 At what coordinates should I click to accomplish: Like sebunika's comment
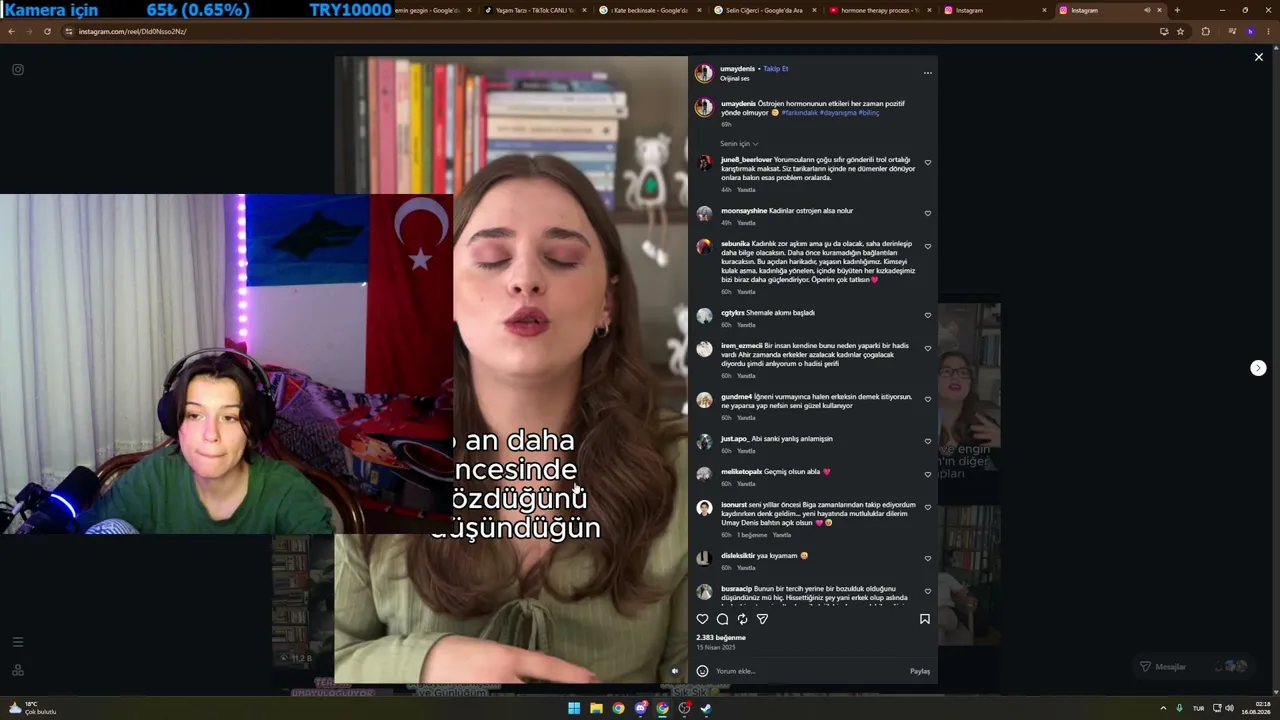pos(927,246)
